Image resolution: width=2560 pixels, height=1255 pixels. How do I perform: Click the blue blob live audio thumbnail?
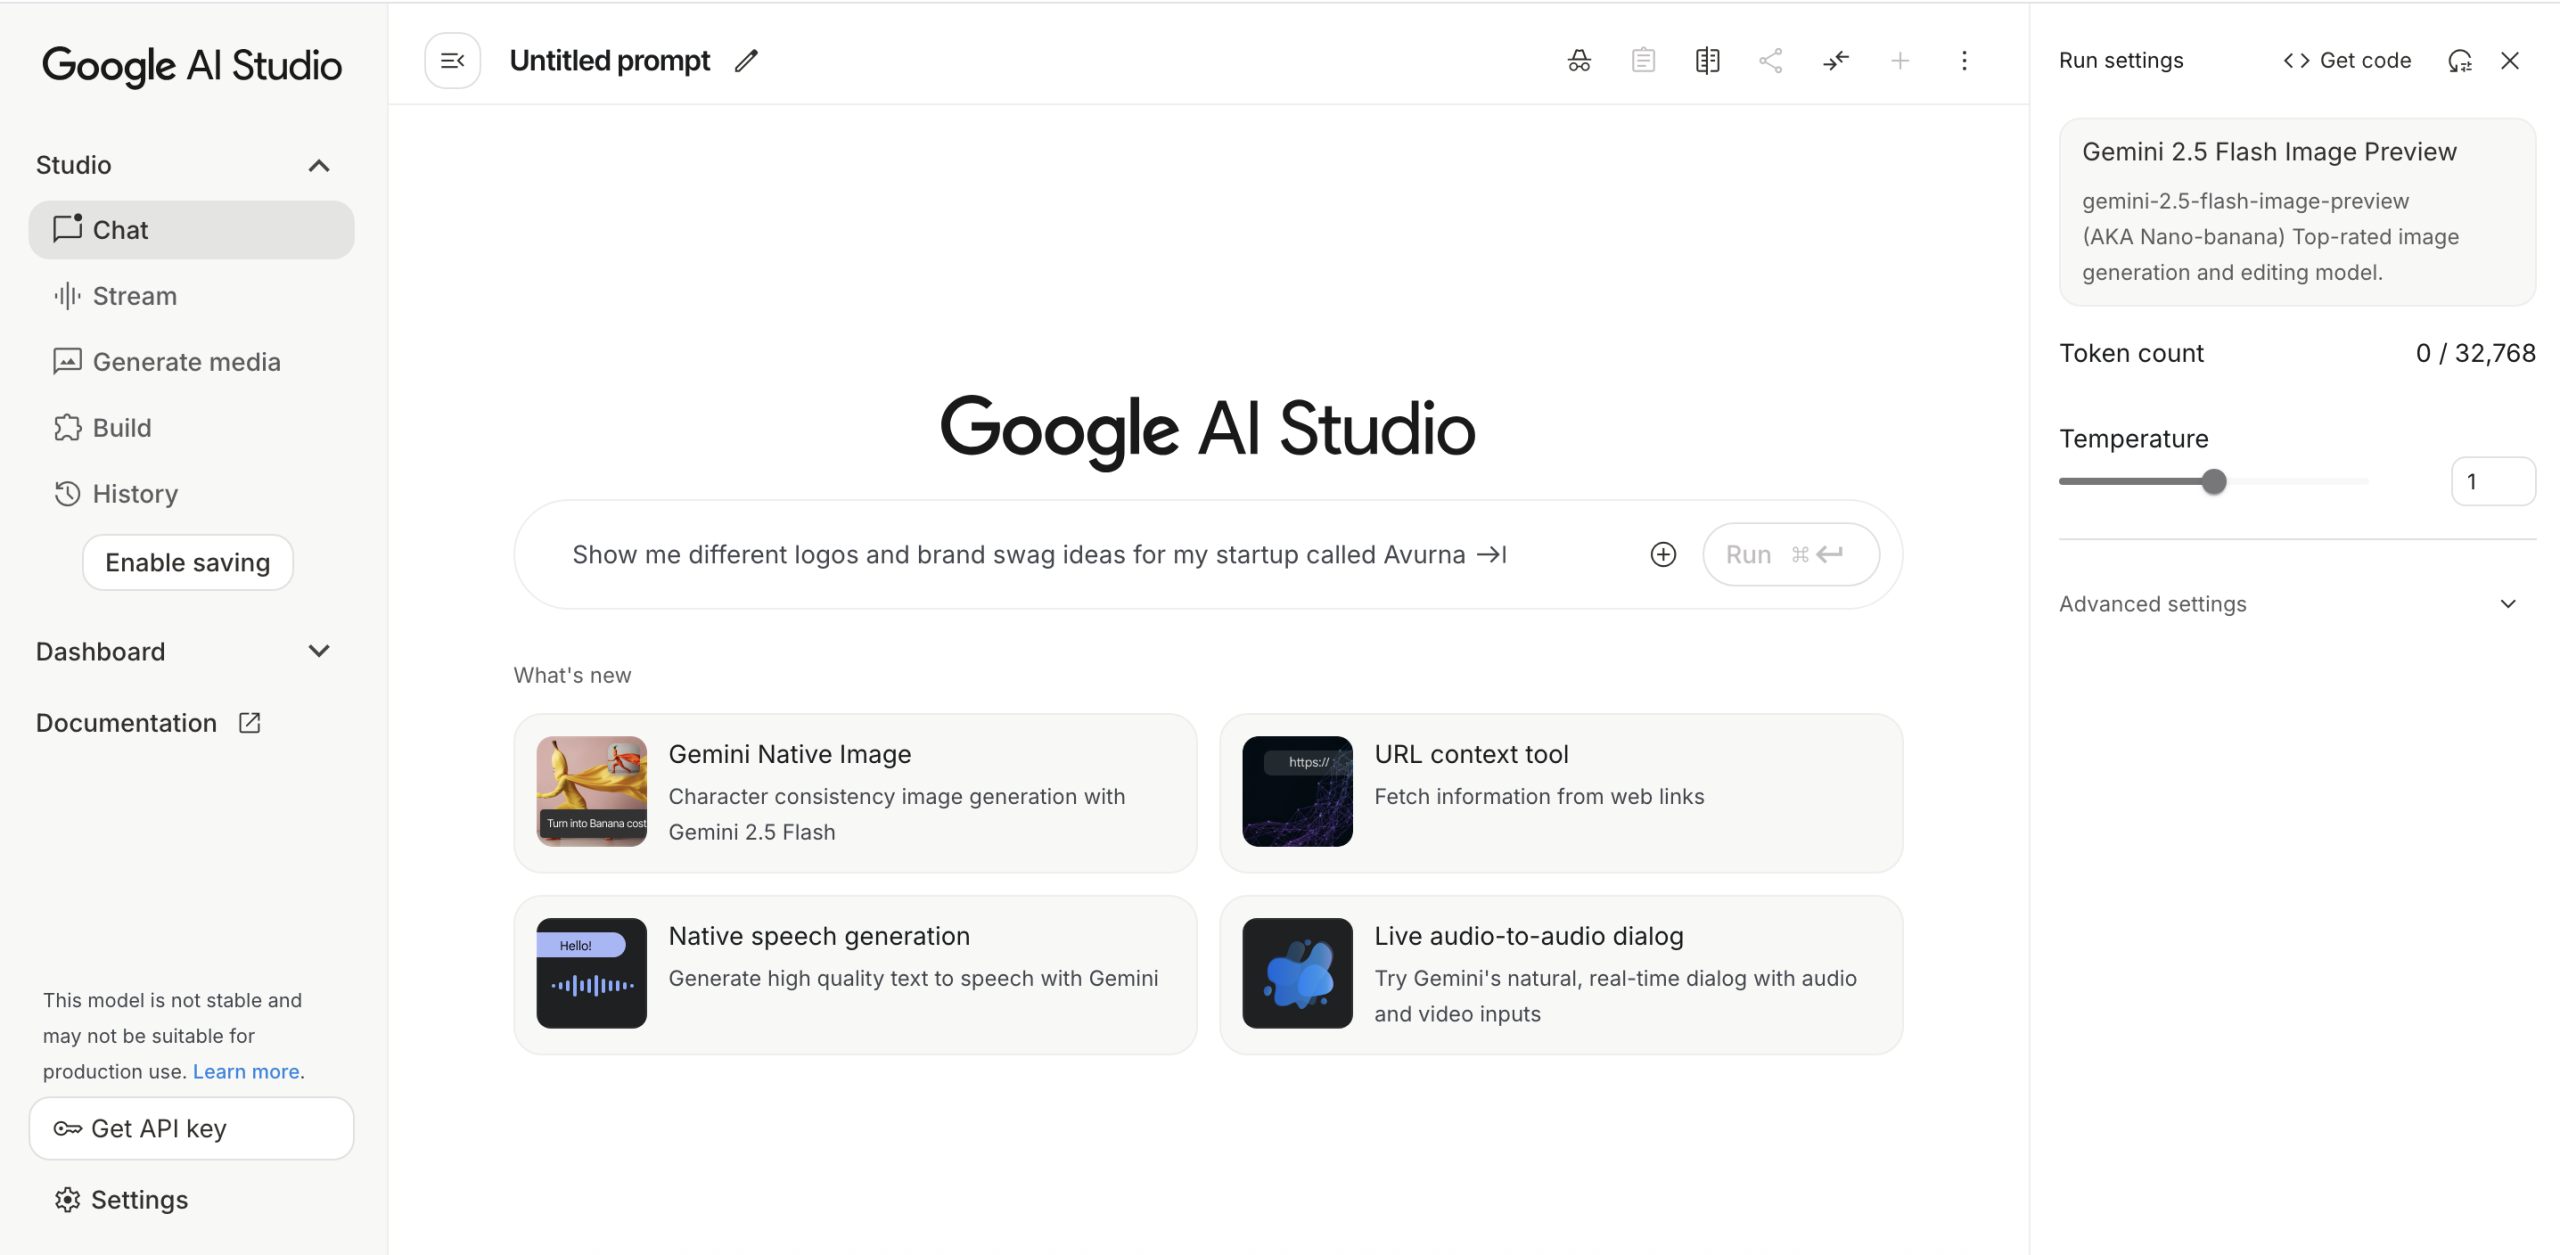(1297, 973)
